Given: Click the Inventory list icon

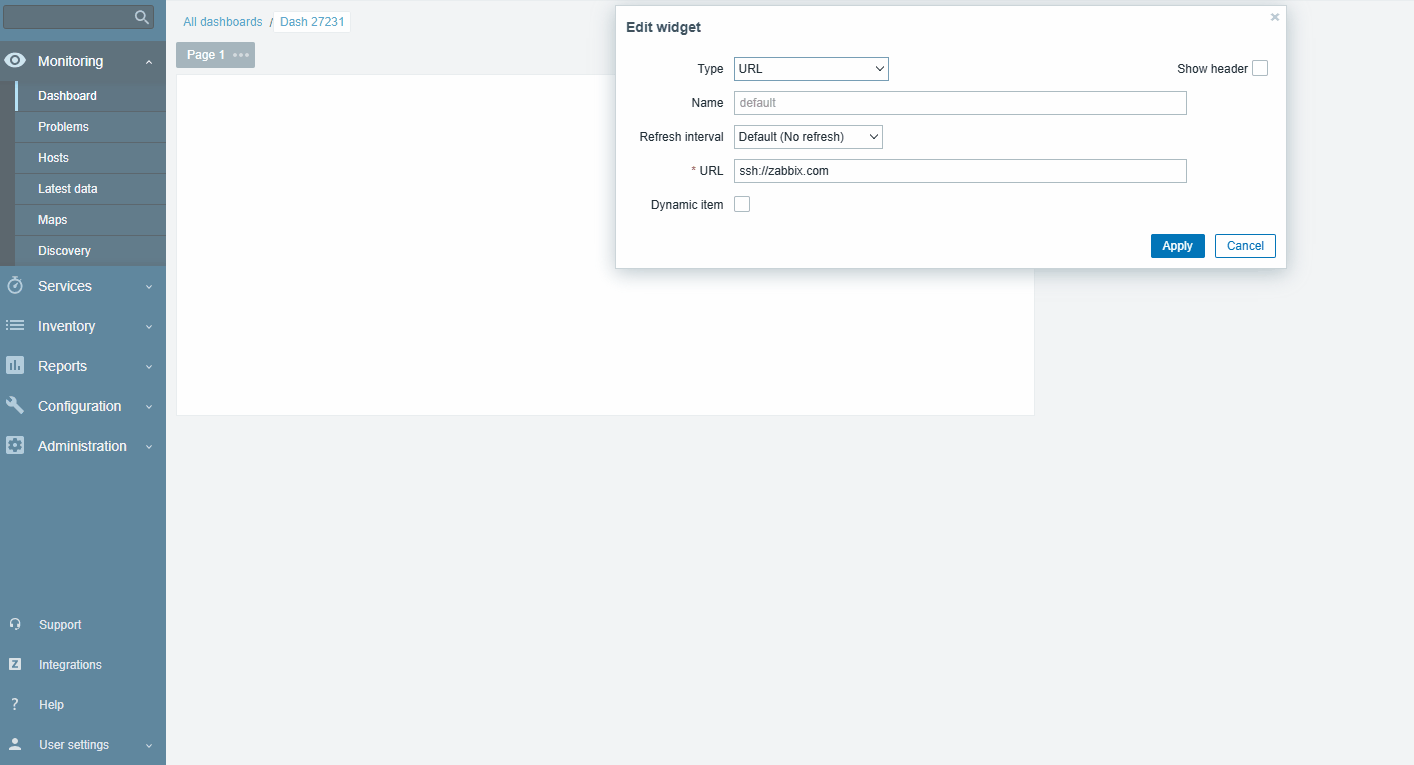Looking at the screenshot, I should pos(15,326).
